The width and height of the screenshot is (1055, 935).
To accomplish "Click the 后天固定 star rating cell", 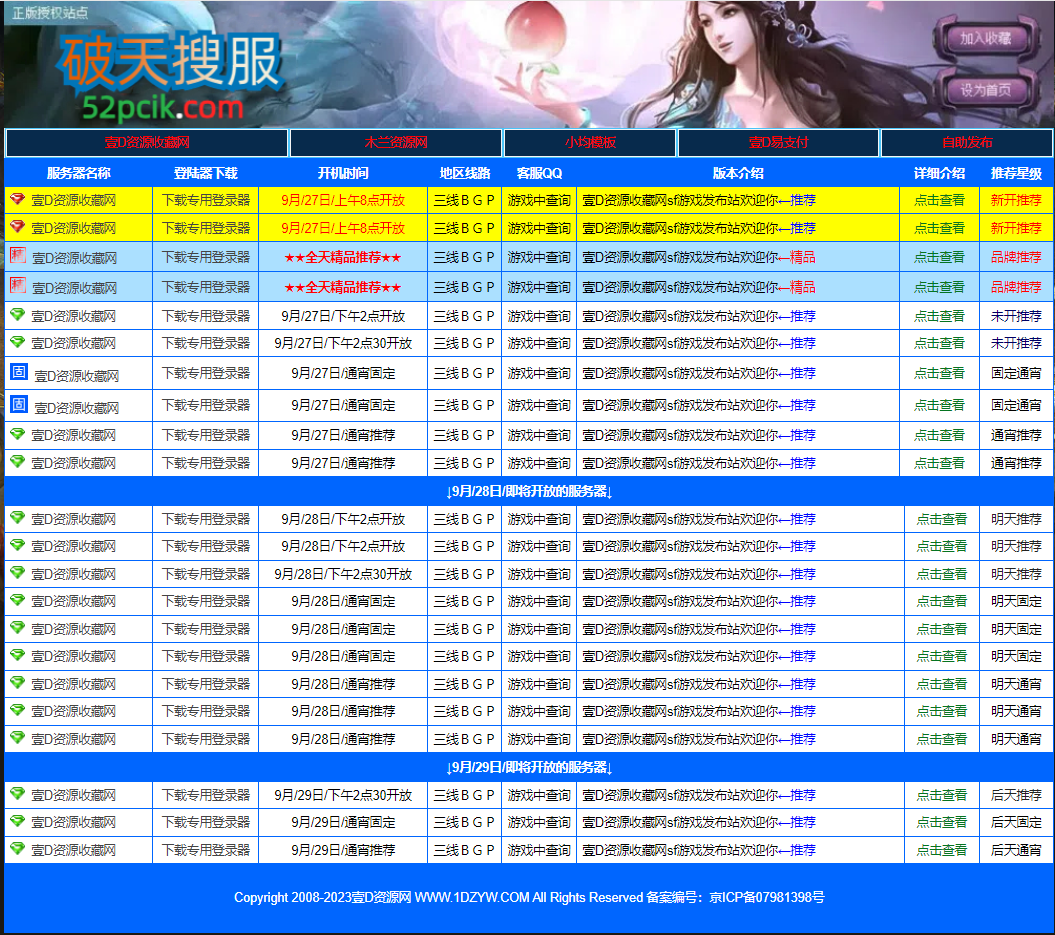I will click(x=1016, y=822).
